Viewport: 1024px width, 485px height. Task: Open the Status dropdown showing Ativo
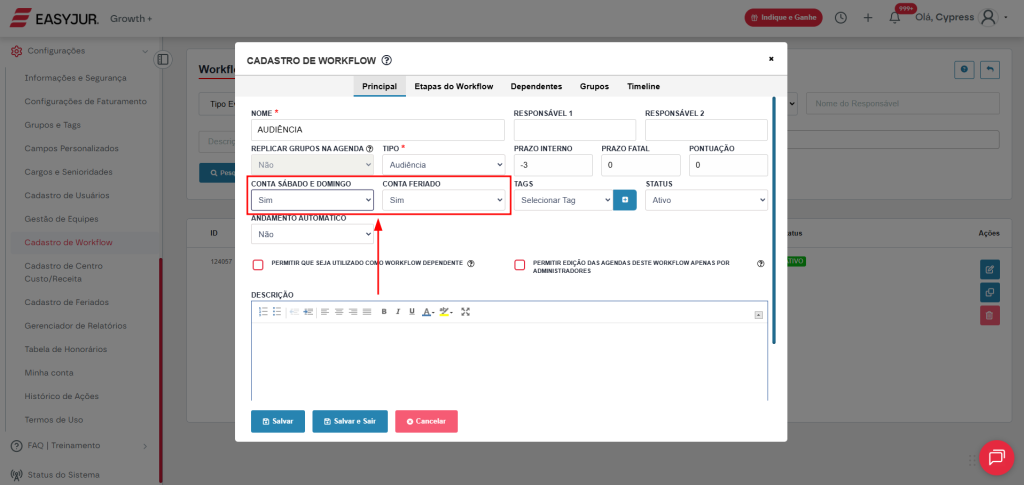[x=706, y=200]
